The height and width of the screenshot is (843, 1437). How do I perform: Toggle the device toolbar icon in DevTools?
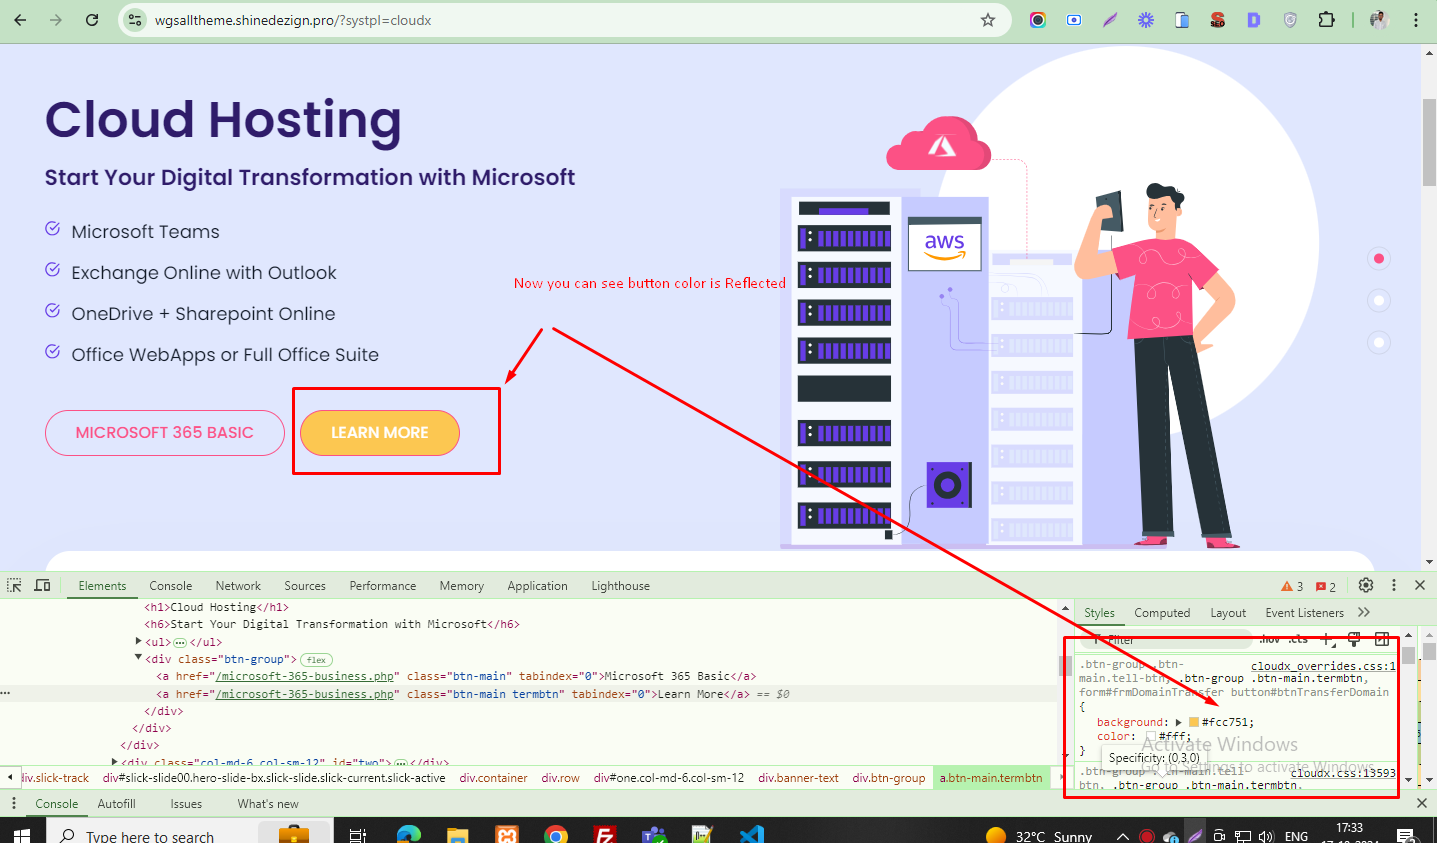pos(42,585)
